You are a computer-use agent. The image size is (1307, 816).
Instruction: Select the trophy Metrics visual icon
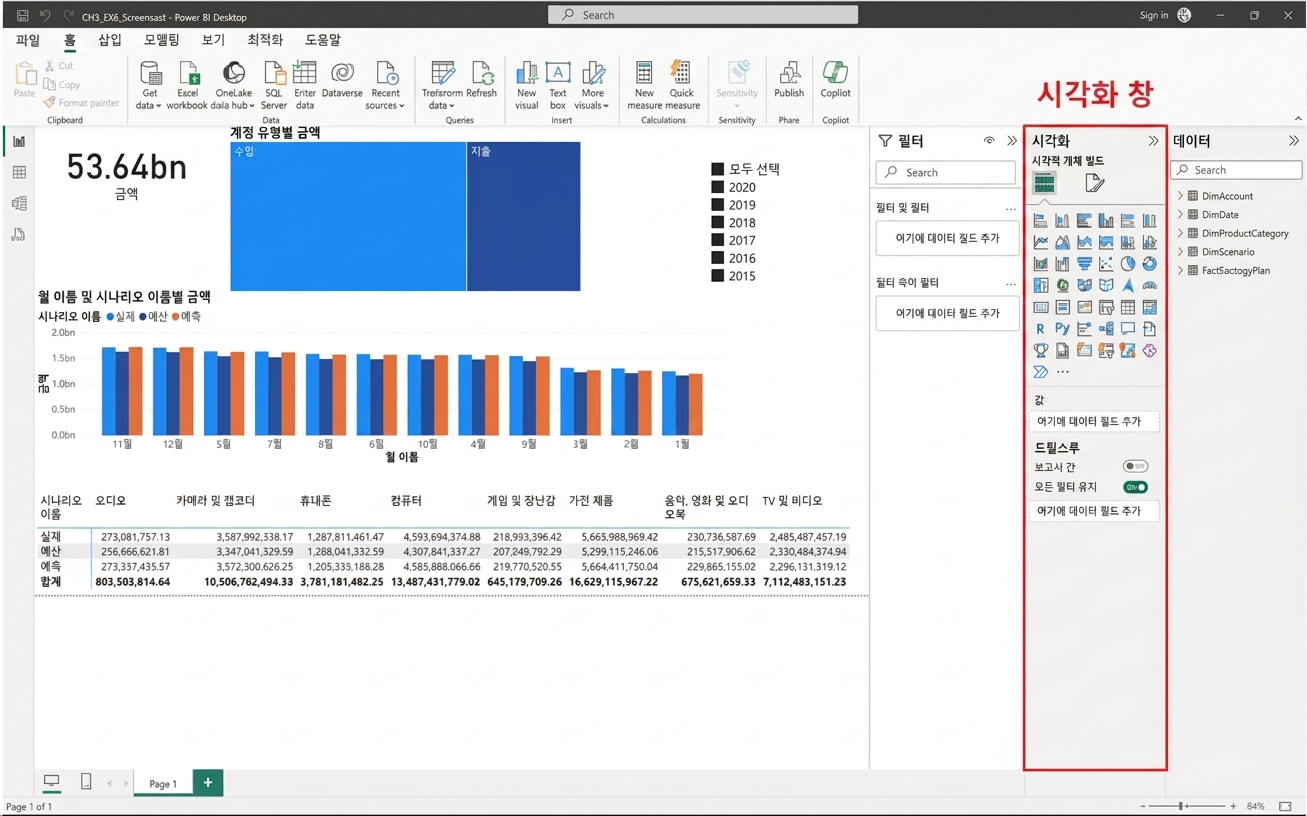[1041, 351]
